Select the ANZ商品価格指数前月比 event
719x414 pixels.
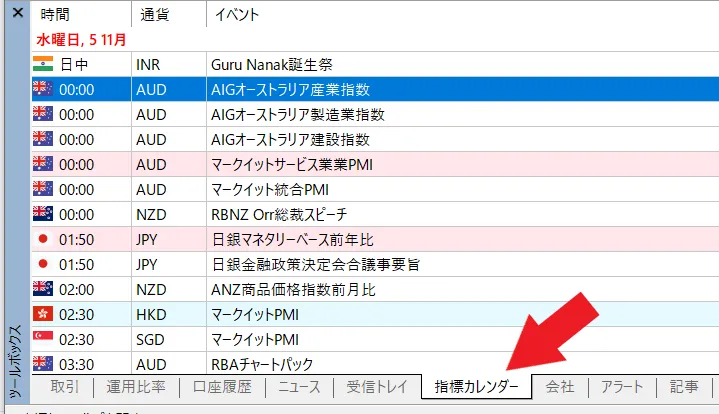point(293,290)
